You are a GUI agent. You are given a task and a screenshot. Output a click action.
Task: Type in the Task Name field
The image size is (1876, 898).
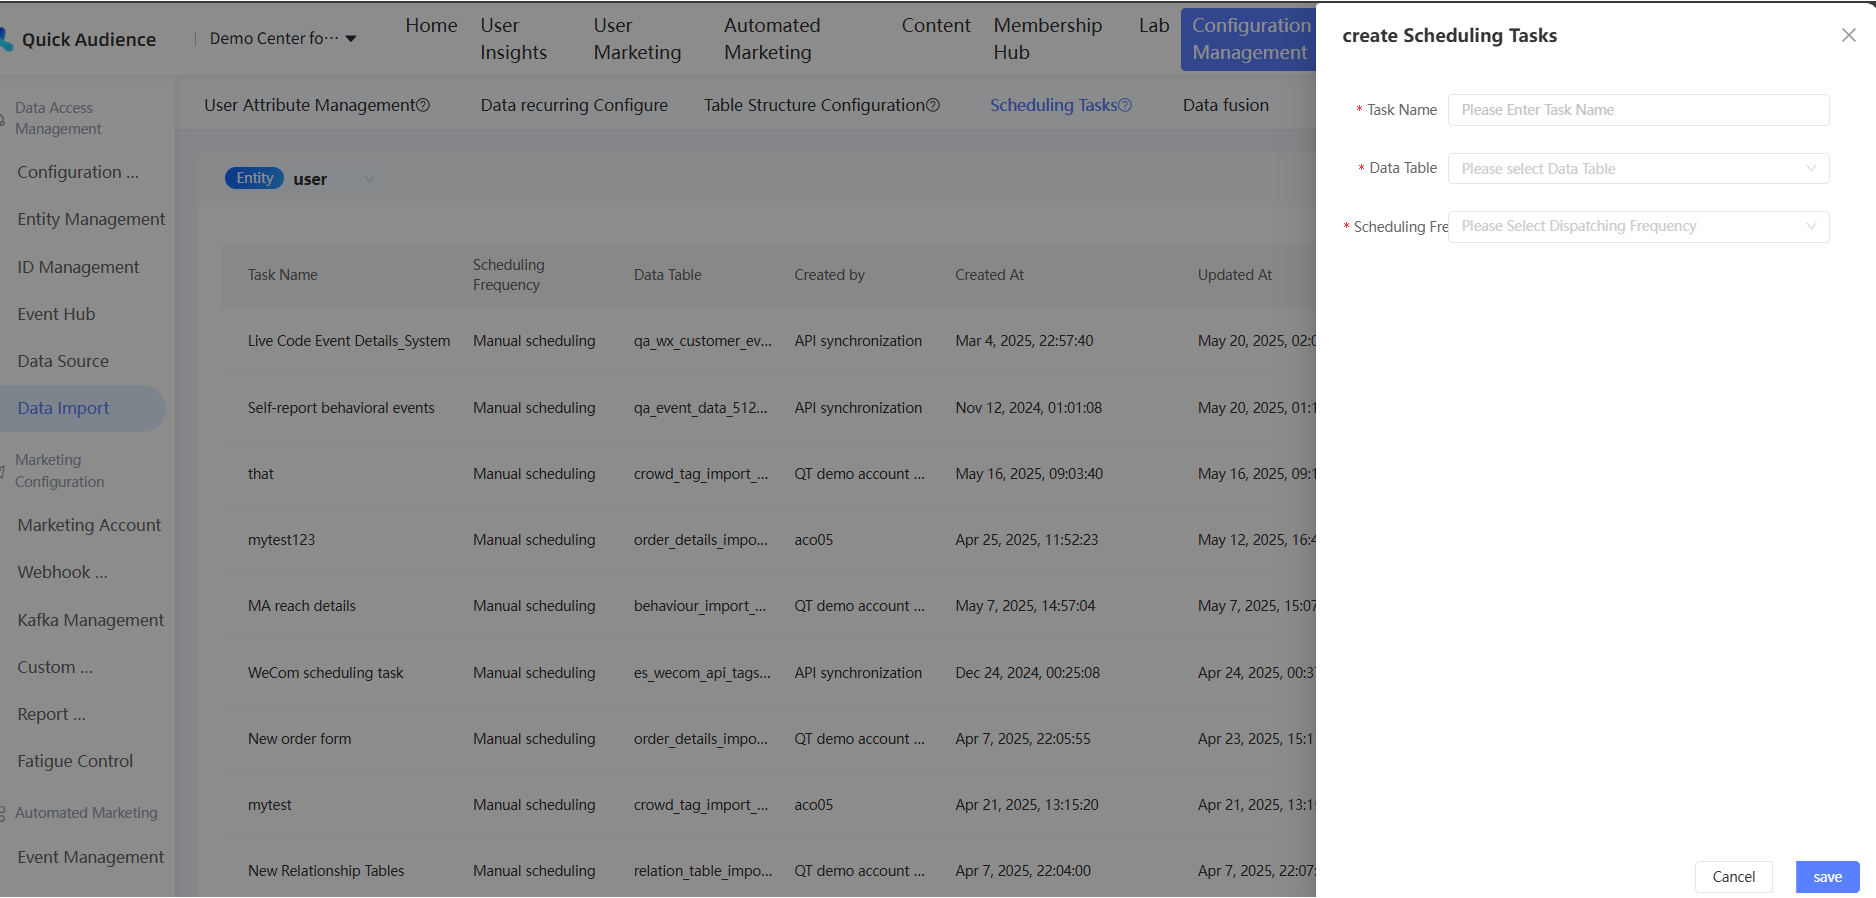click(1638, 110)
